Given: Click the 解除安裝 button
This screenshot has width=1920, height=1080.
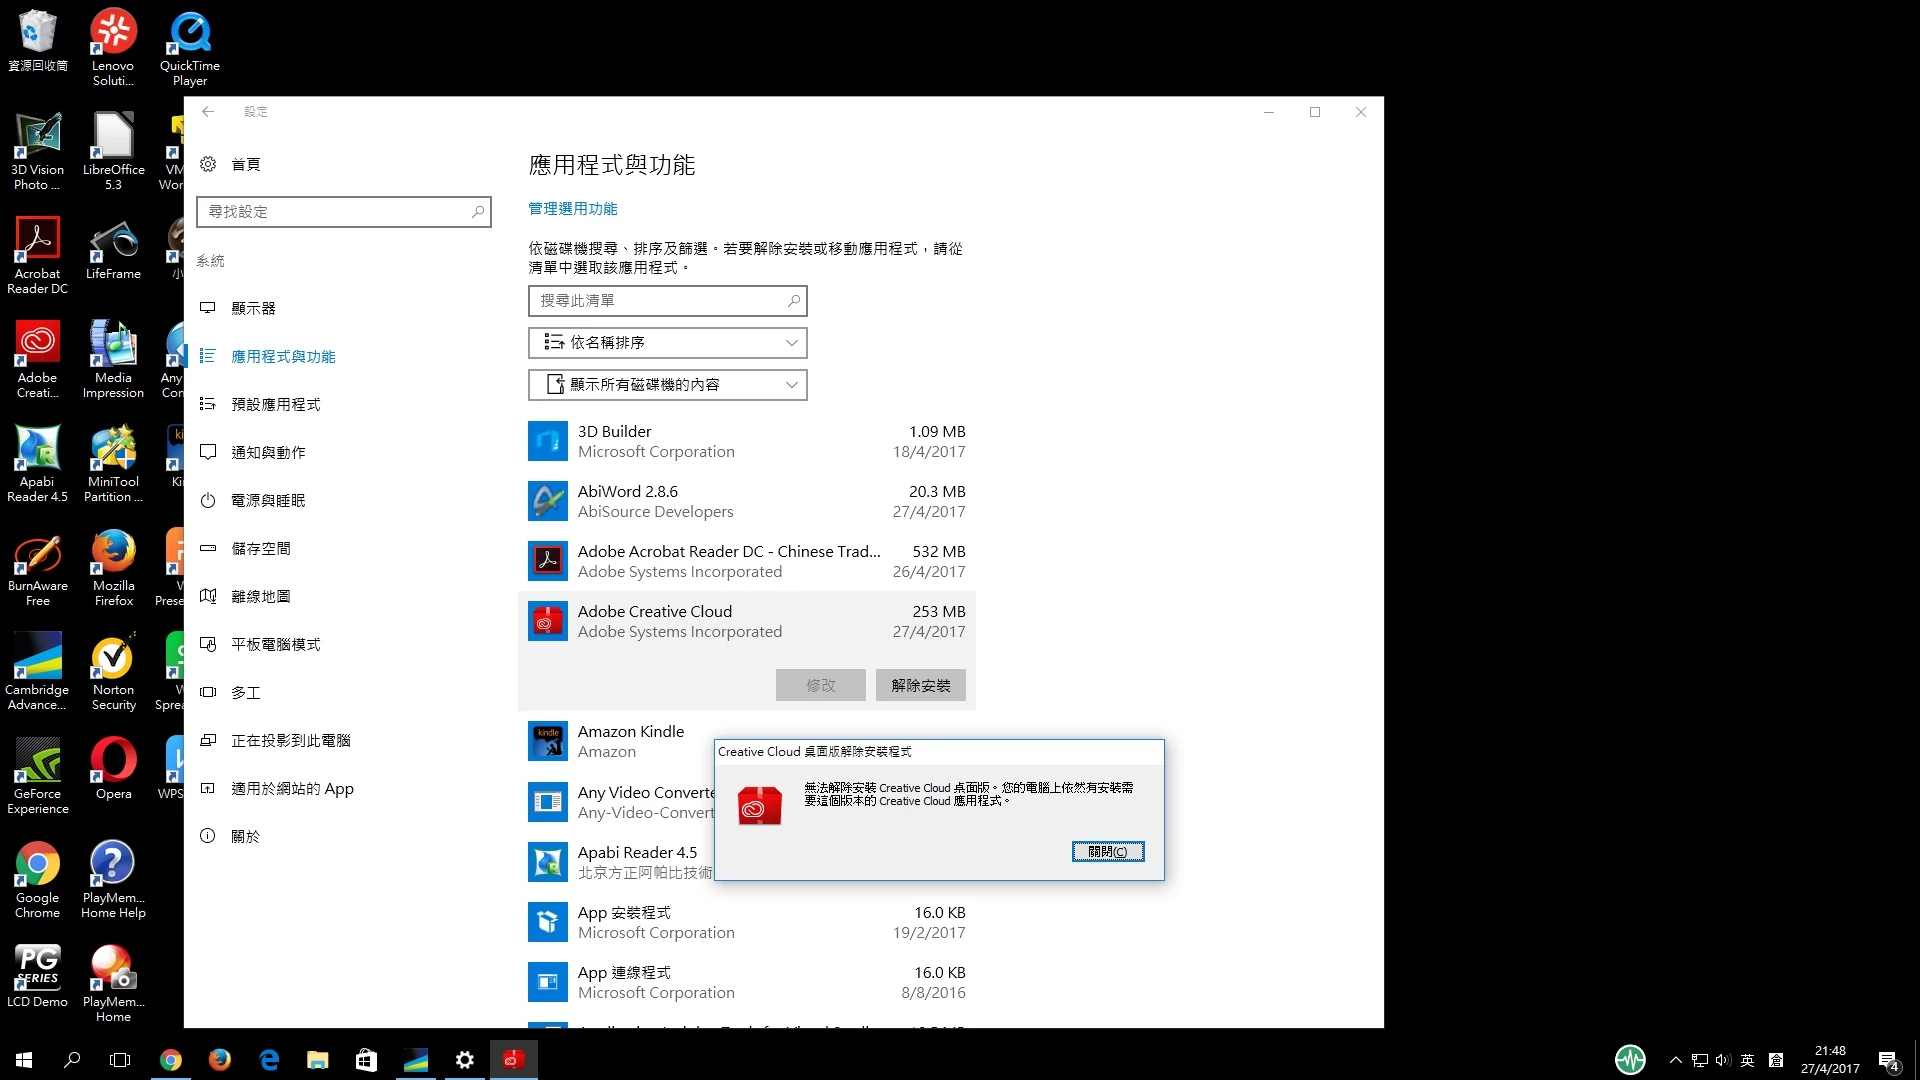Looking at the screenshot, I should 920,685.
